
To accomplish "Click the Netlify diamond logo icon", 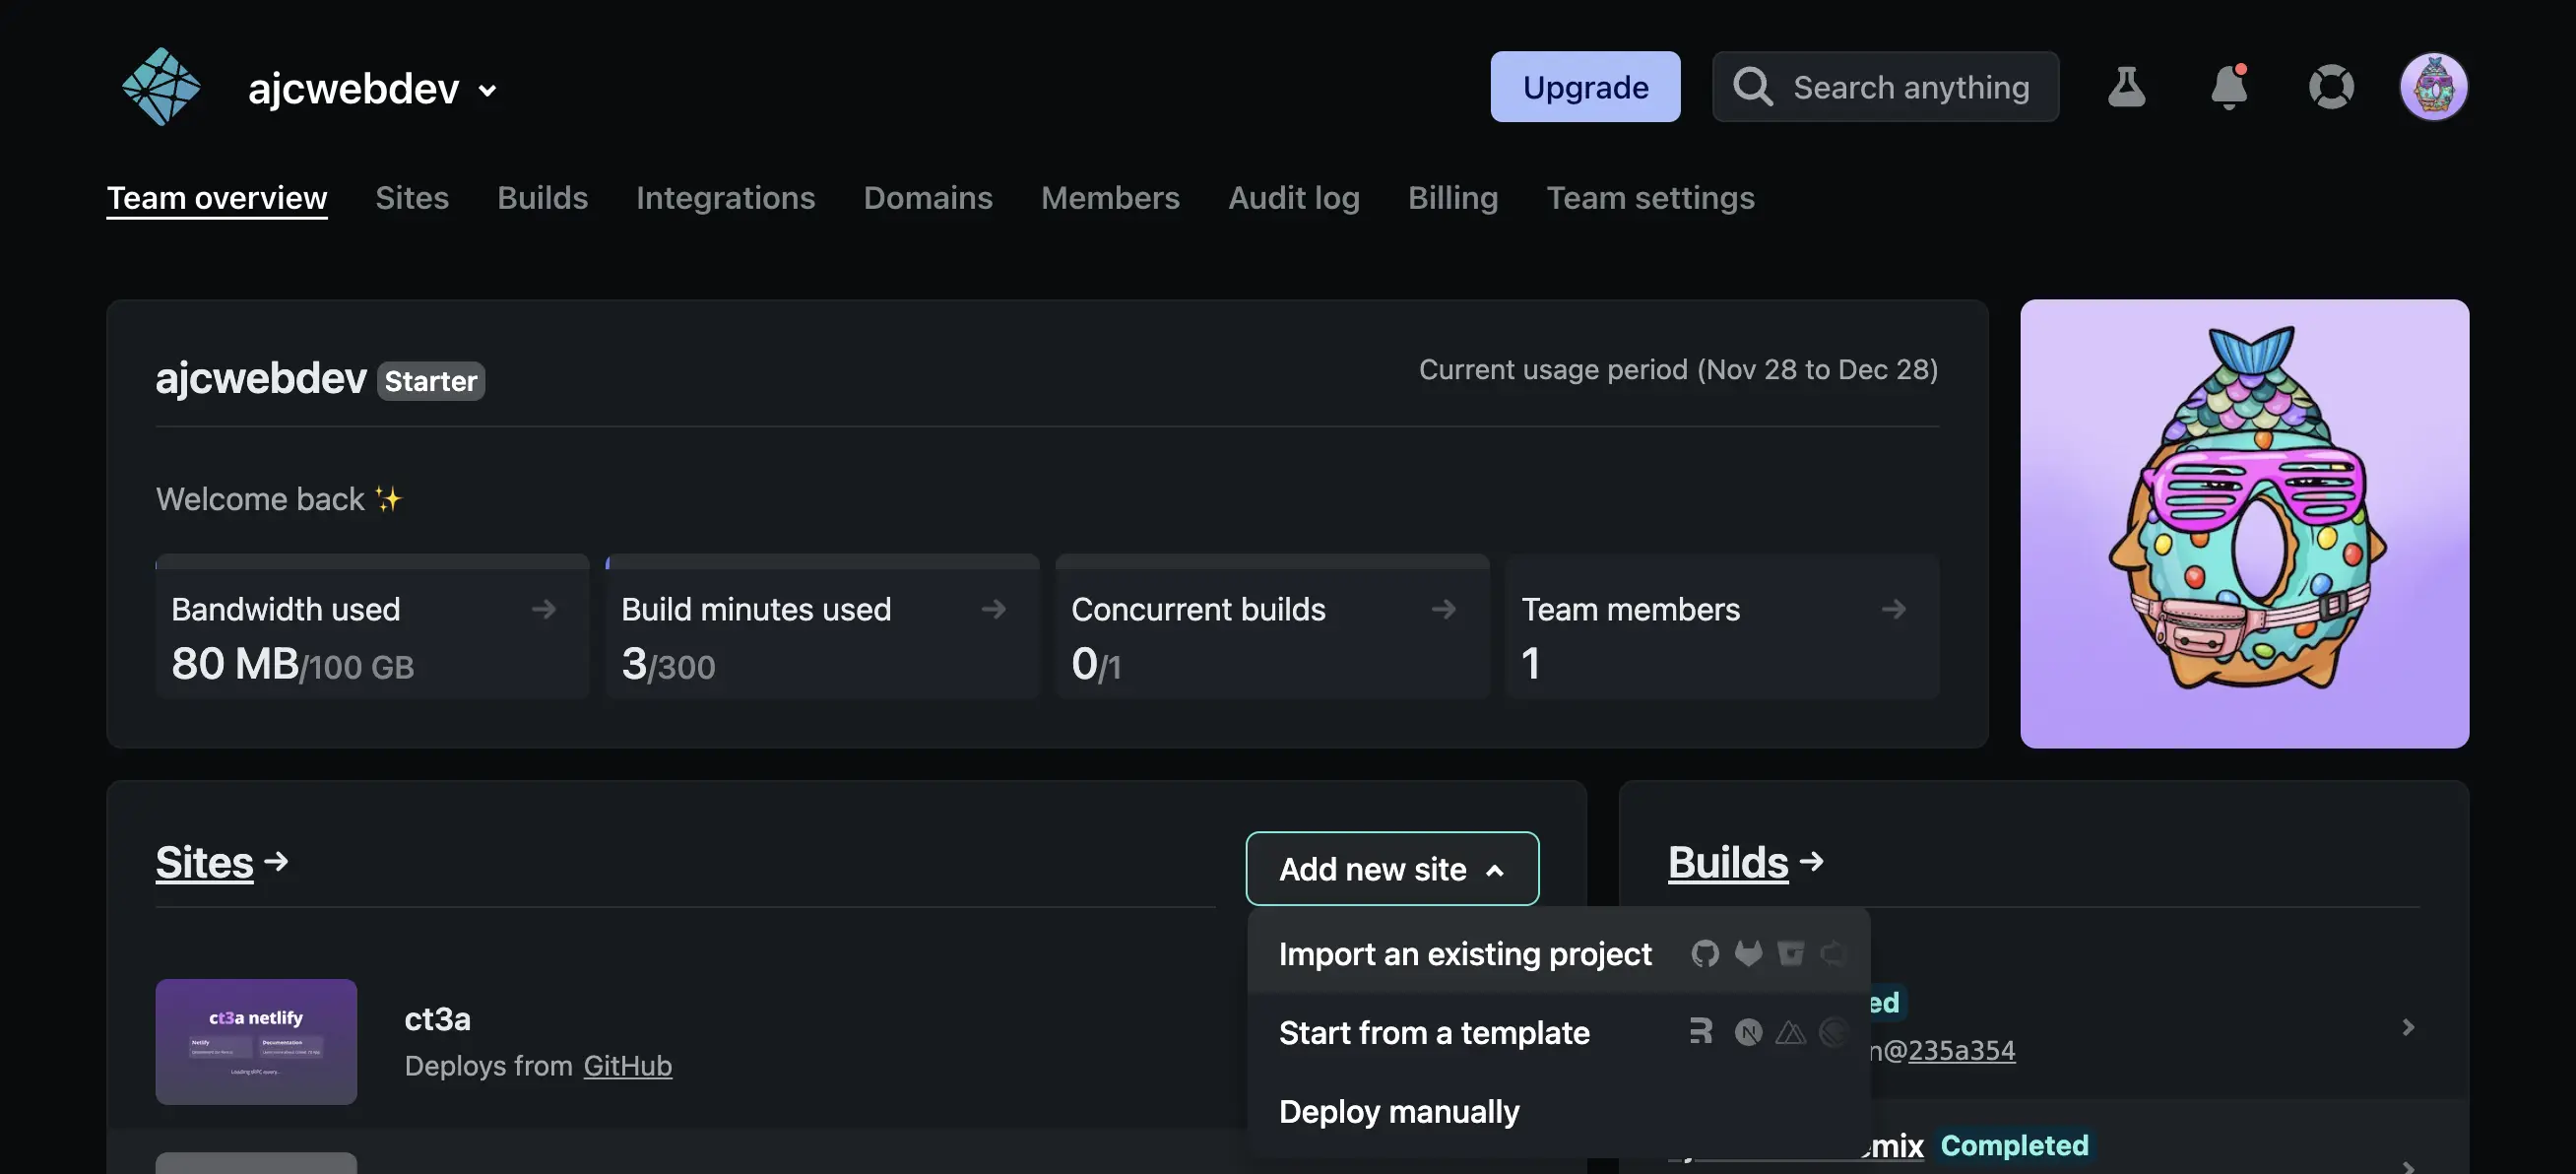I will click(x=158, y=84).
